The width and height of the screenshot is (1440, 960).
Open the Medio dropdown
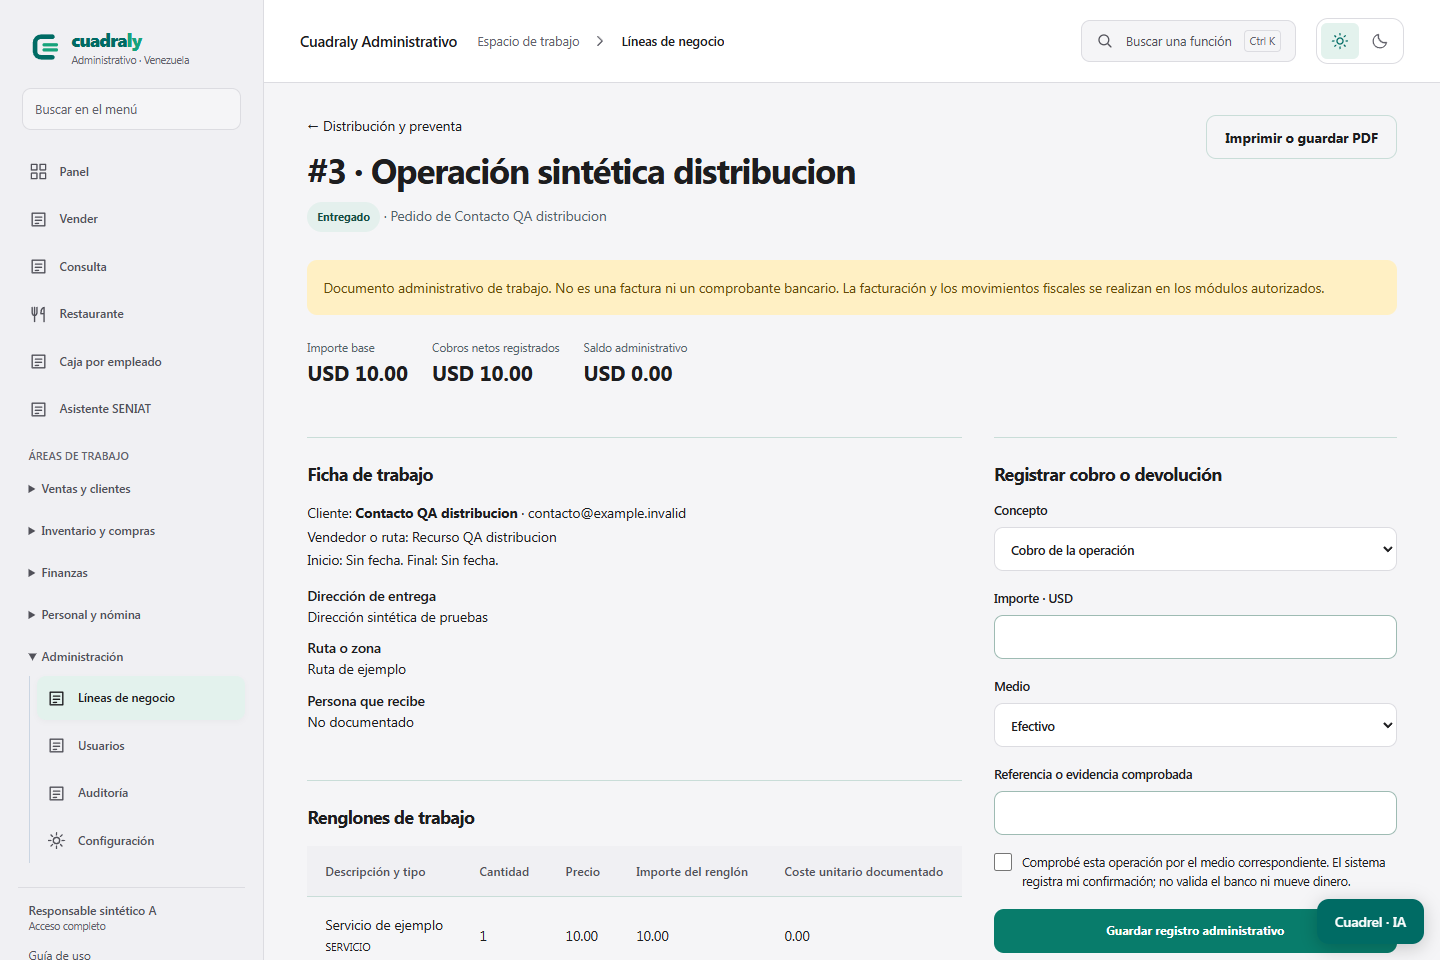(x=1195, y=725)
